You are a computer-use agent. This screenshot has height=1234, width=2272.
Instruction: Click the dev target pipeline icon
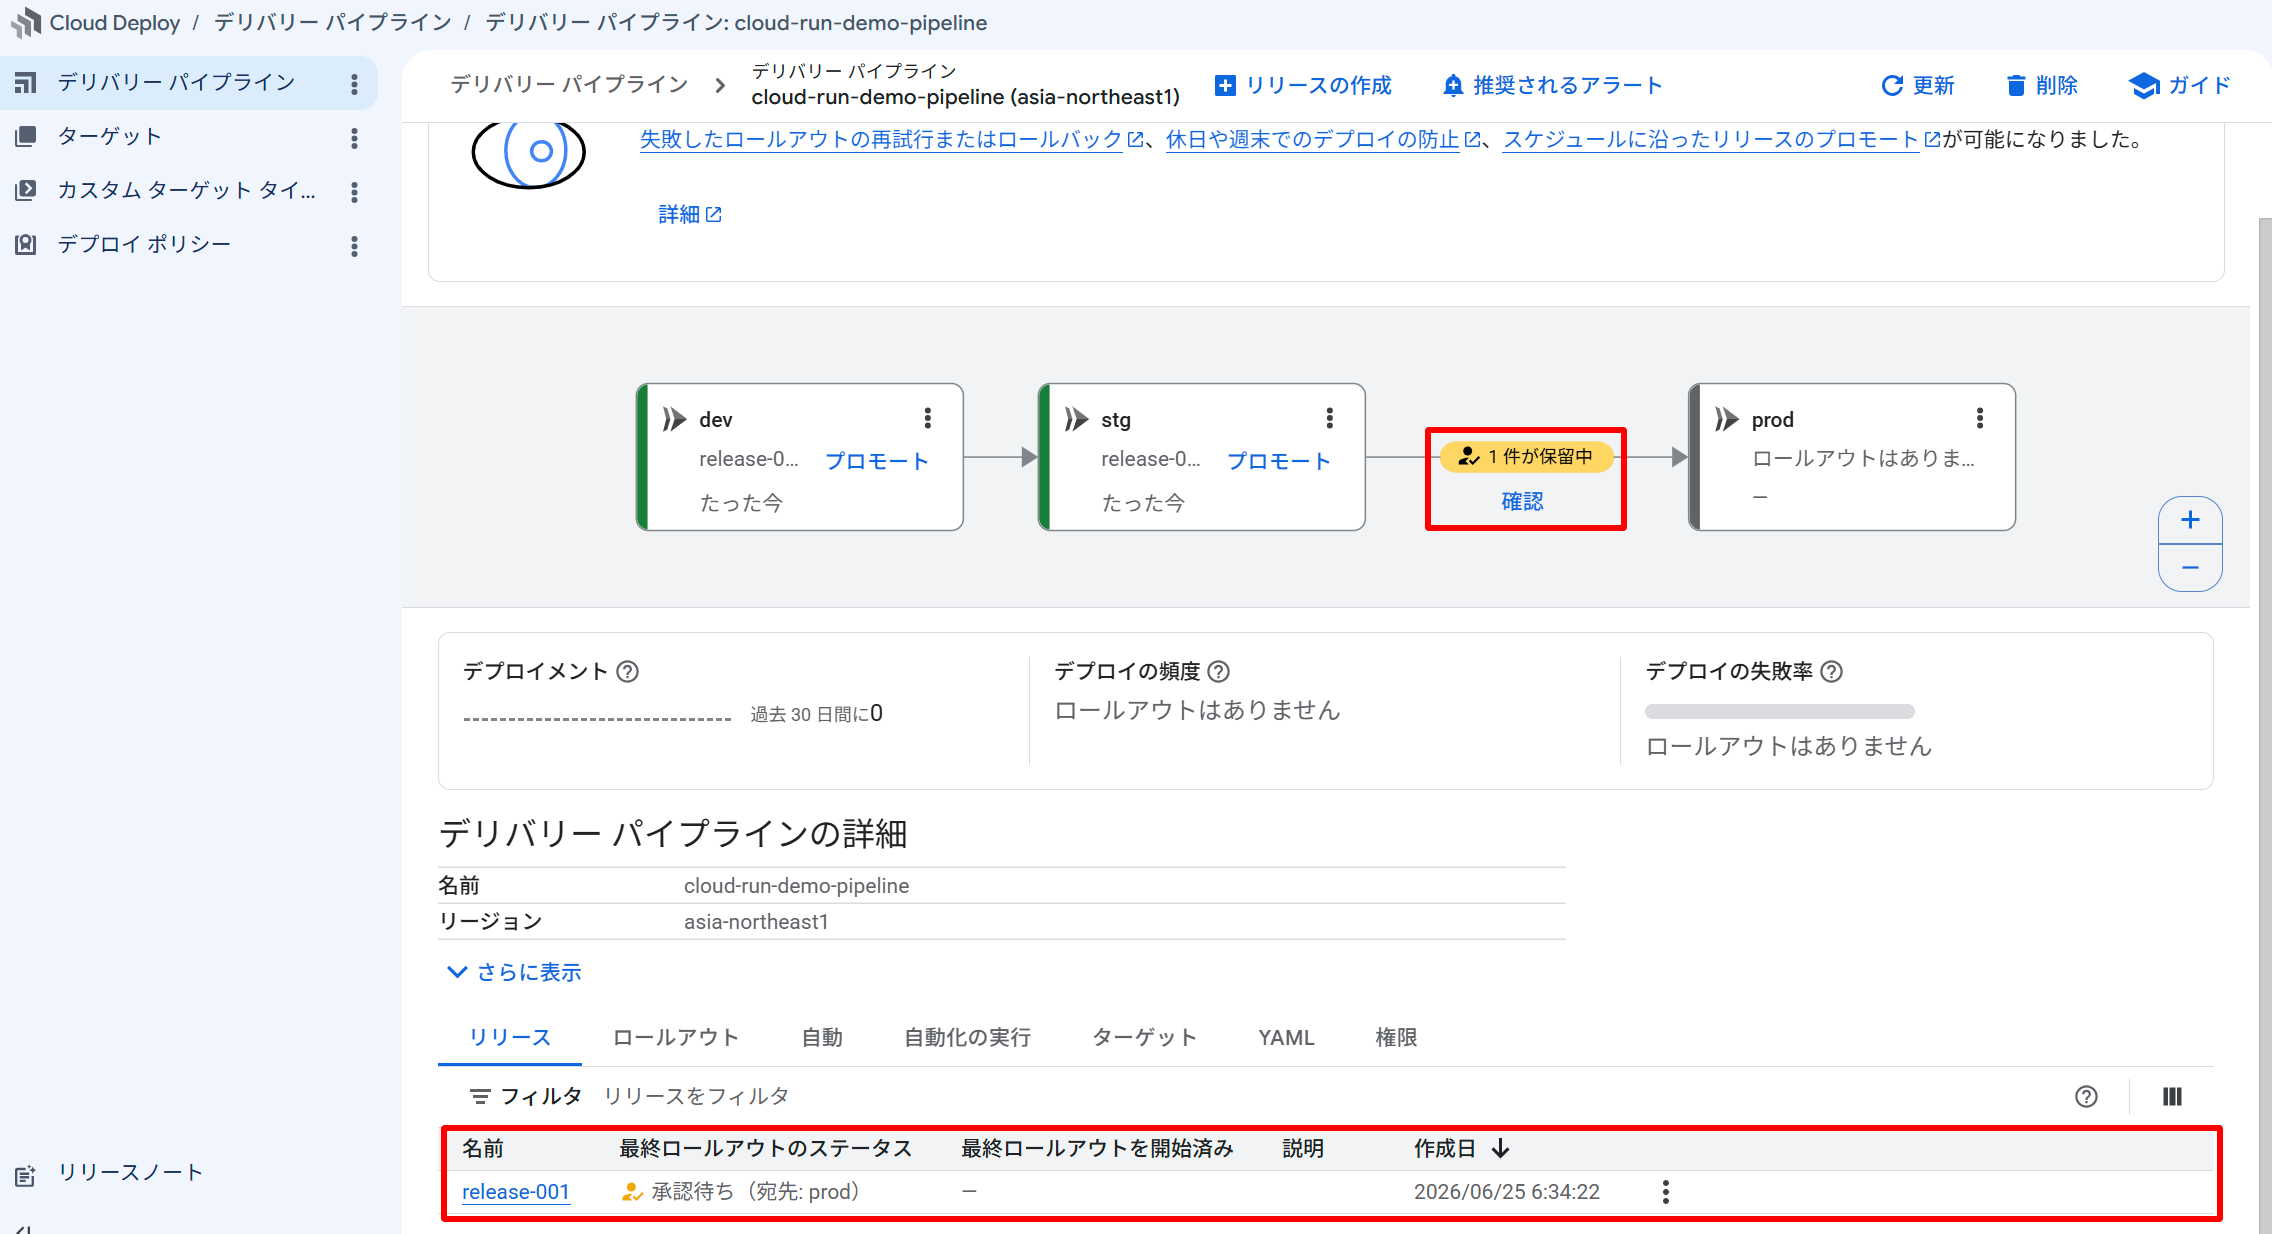[675, 419]
